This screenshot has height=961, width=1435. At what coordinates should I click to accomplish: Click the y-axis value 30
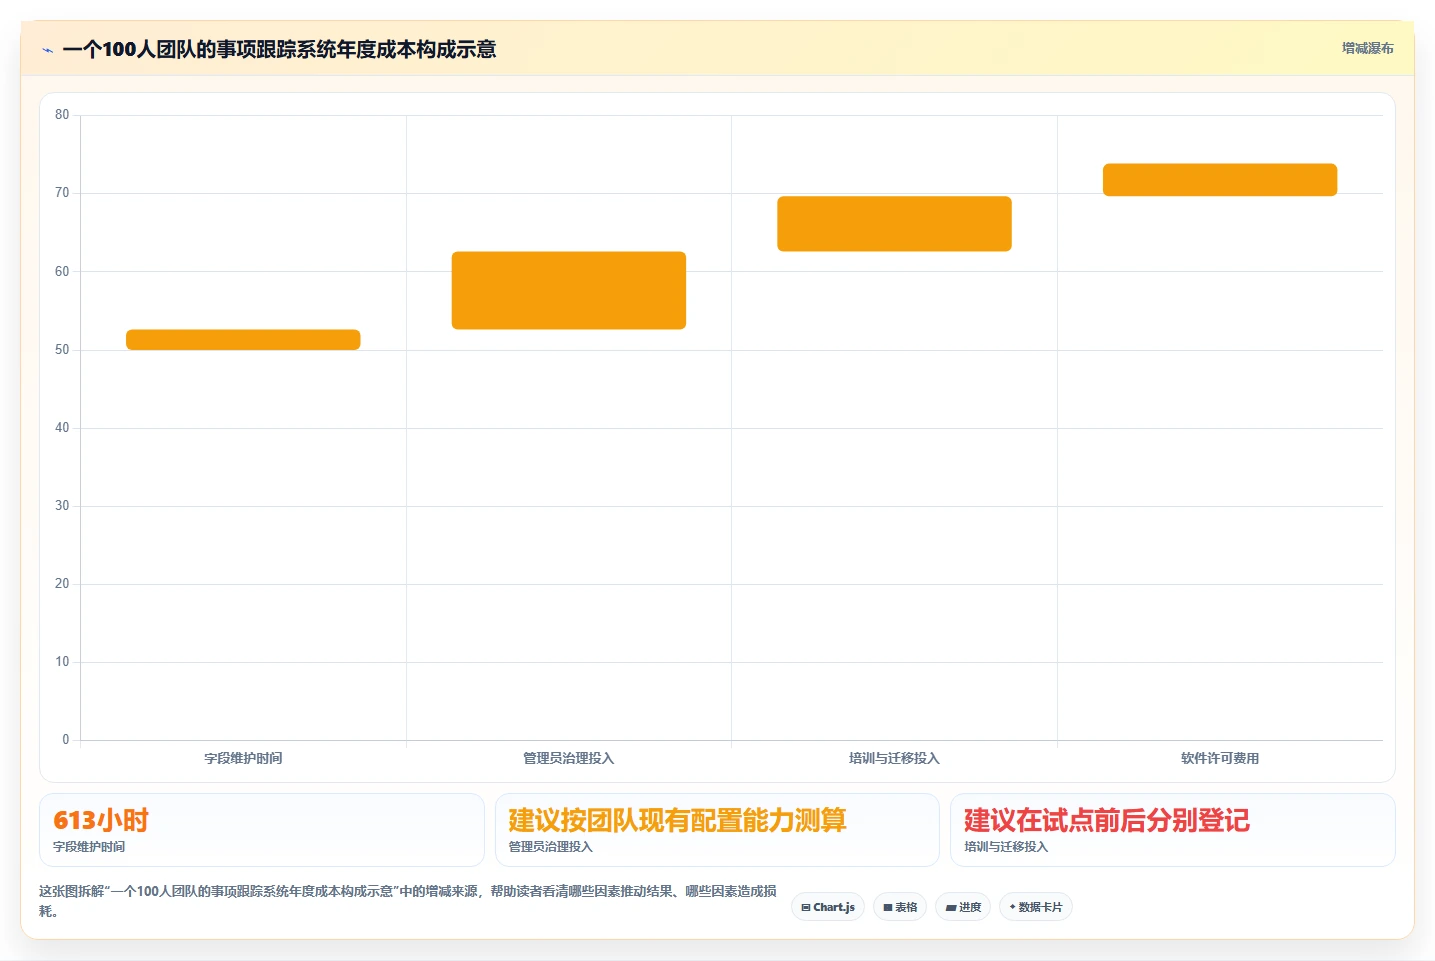coord(62,506)
